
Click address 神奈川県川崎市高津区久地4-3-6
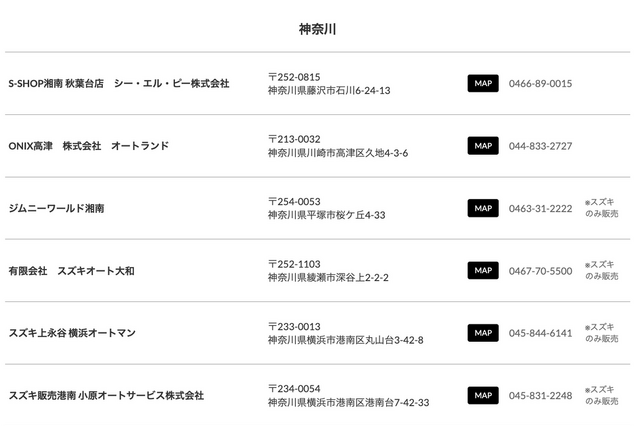click(x=338, y=153)
